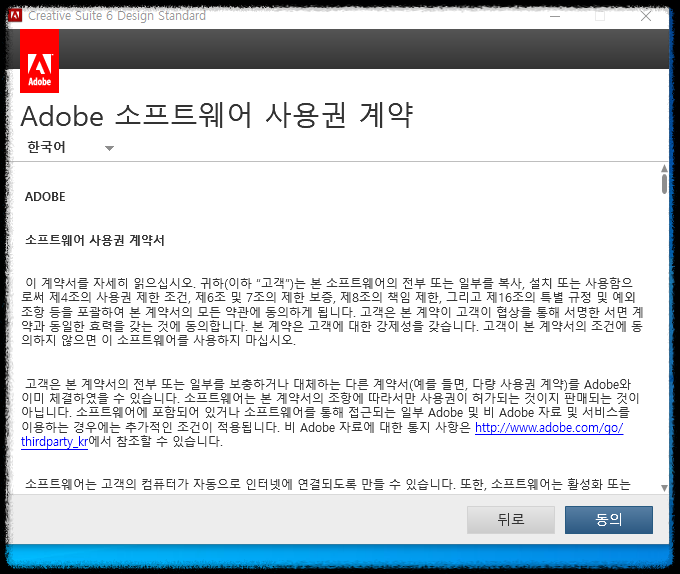Click the 'Adobe 소프트웨어 사용권 계약' page title
The height and width of the screenshot is (574, 680).
tap(216, 116)
